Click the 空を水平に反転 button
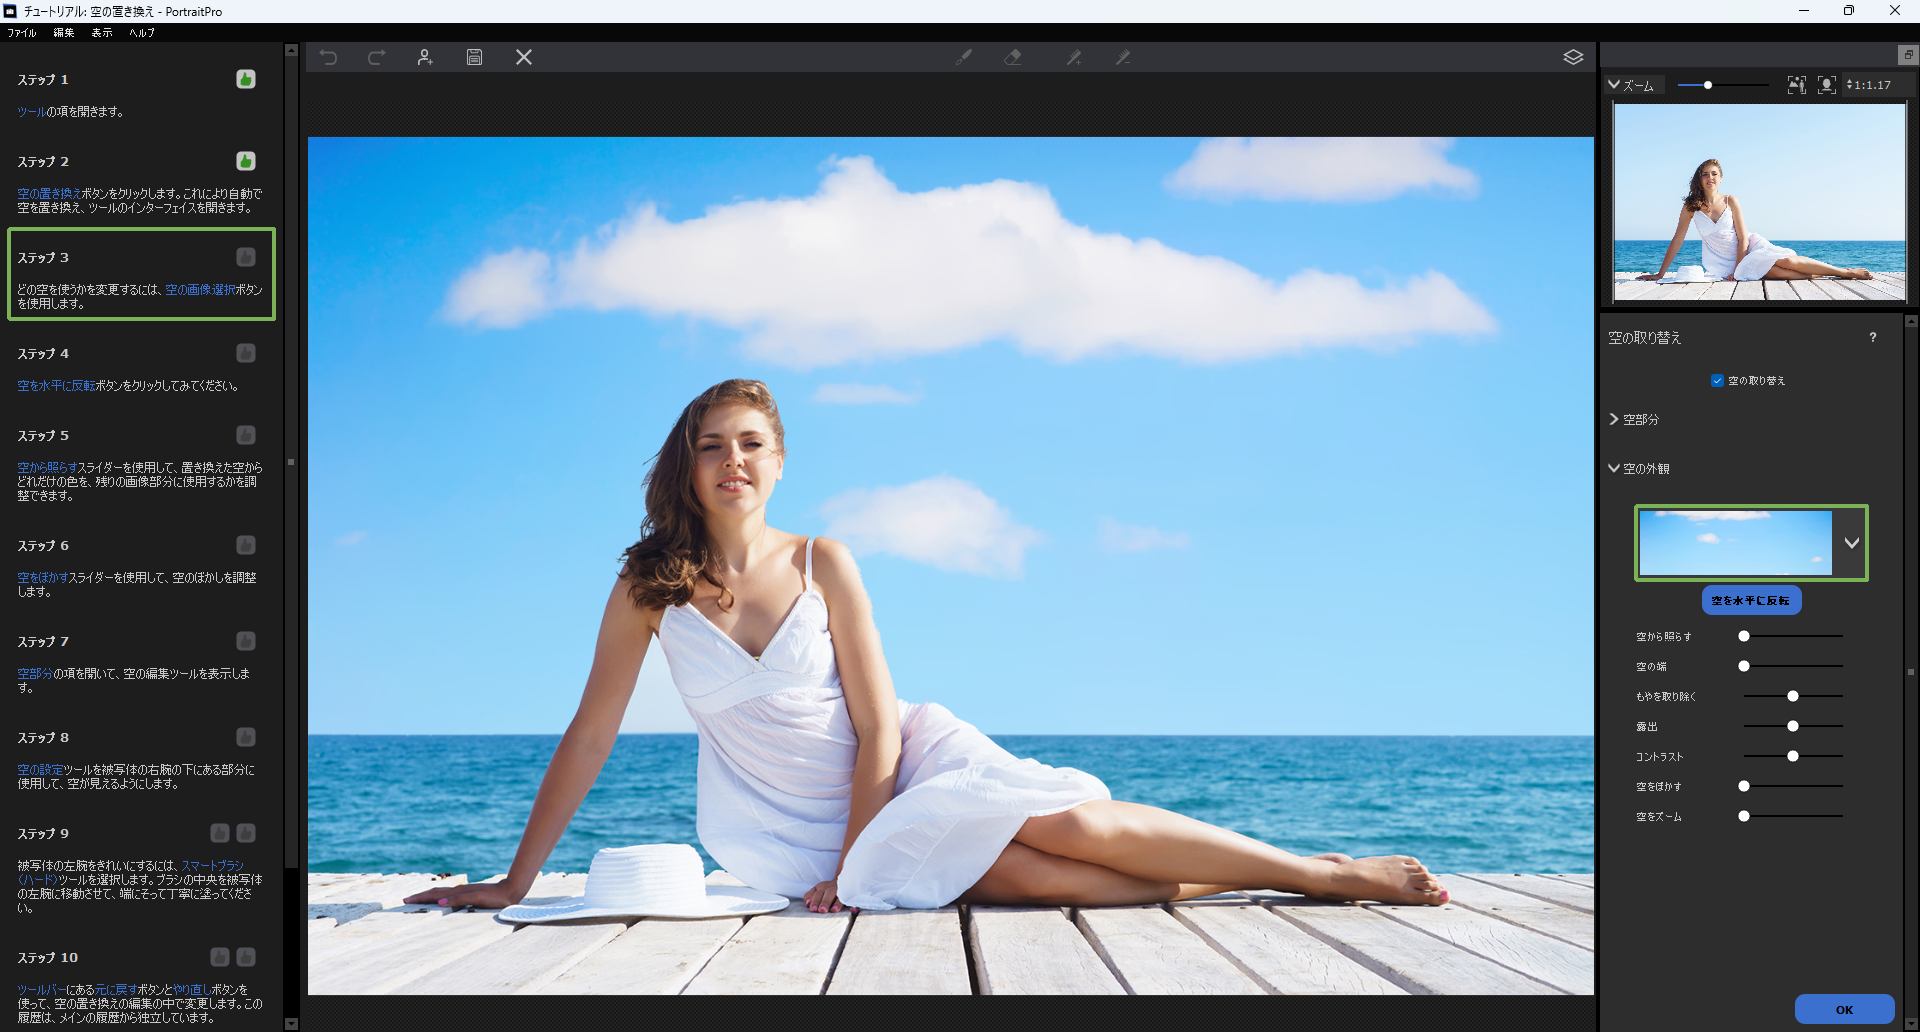 pyautogui.click(x=1750, y=601)
